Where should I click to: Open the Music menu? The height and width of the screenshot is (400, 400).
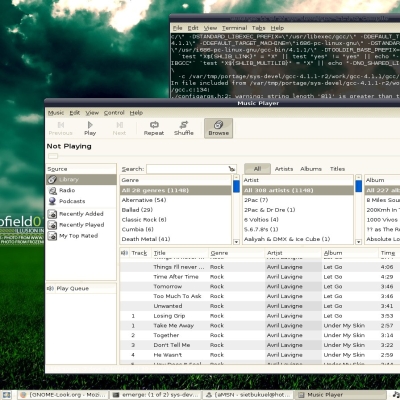(x=56, y=113)
